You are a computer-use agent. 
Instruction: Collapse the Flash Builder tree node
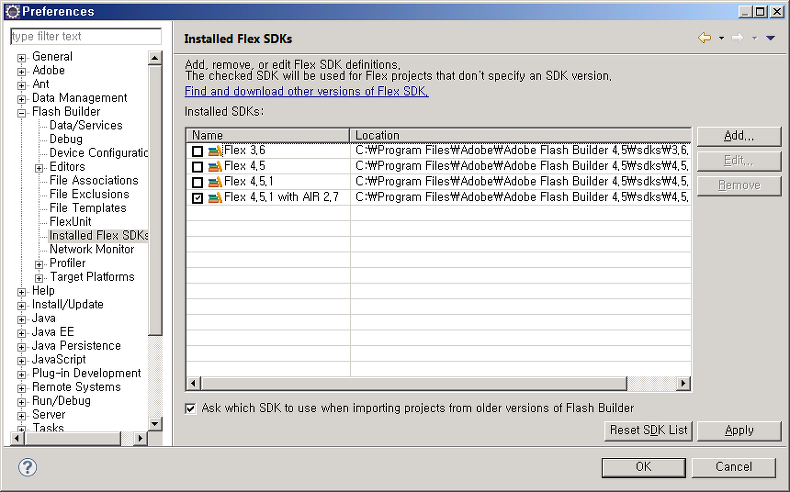(x=22, y=113)
